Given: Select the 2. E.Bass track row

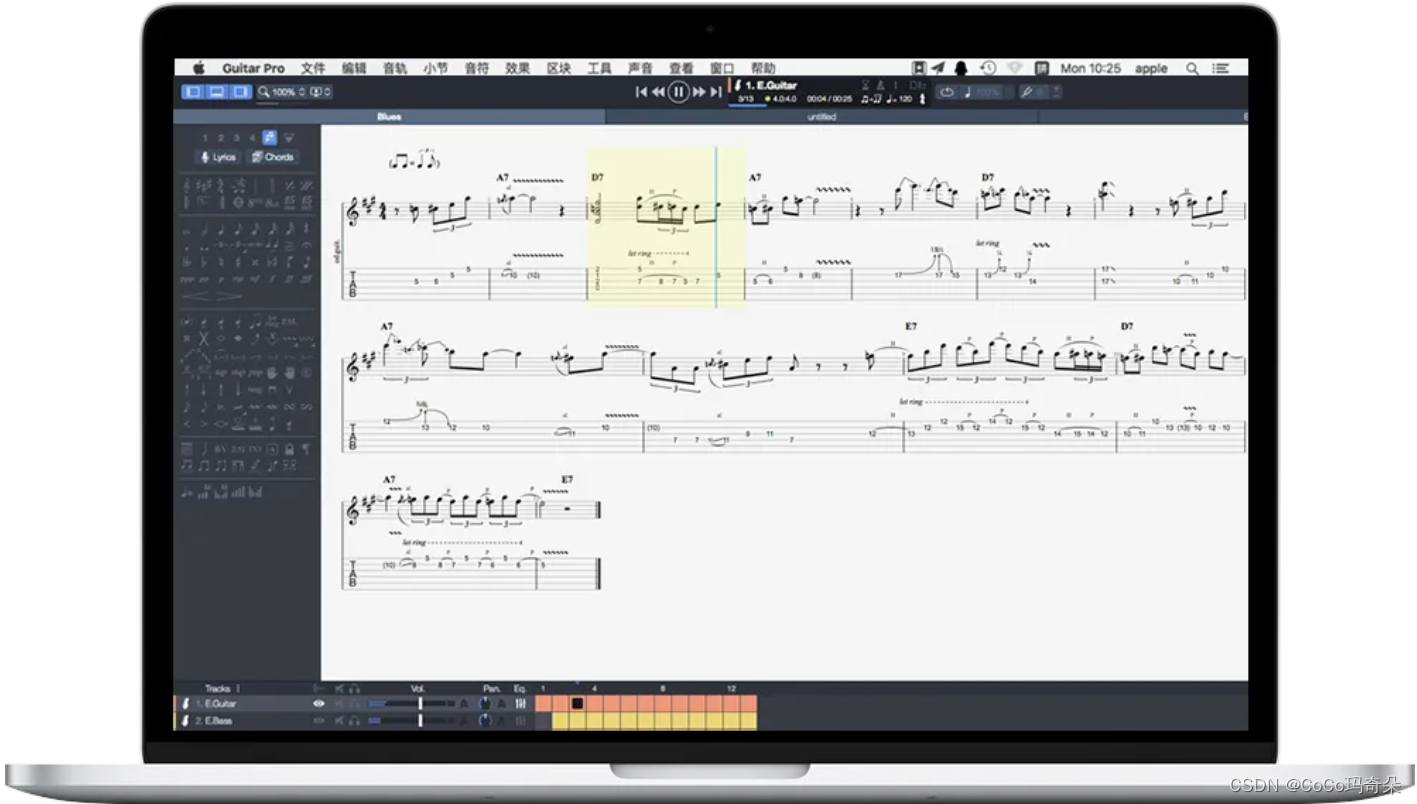Looking at the screenshot, I should (353, 721).
